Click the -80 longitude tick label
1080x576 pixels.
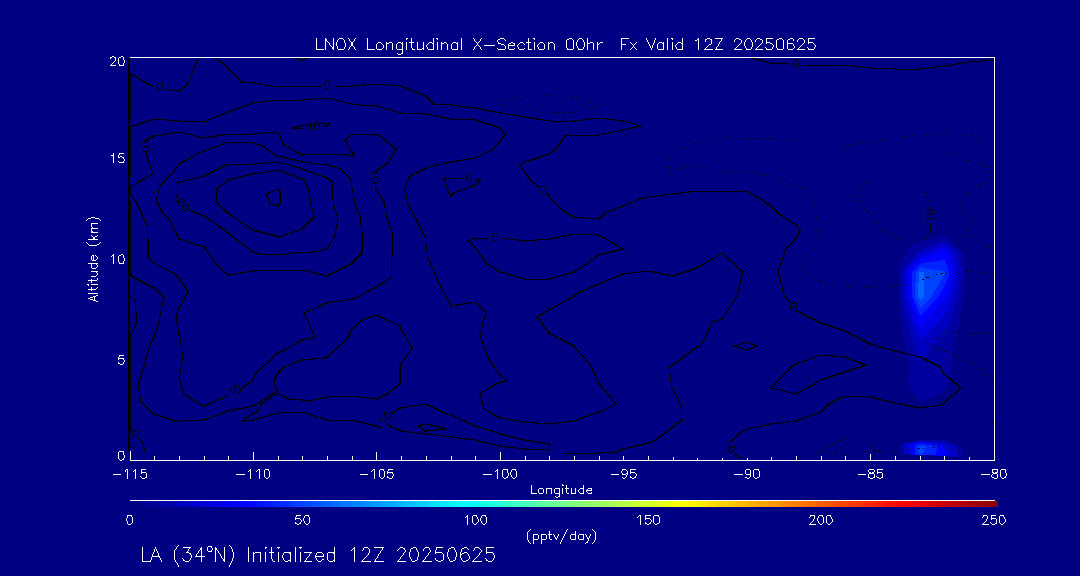[993, 475]
